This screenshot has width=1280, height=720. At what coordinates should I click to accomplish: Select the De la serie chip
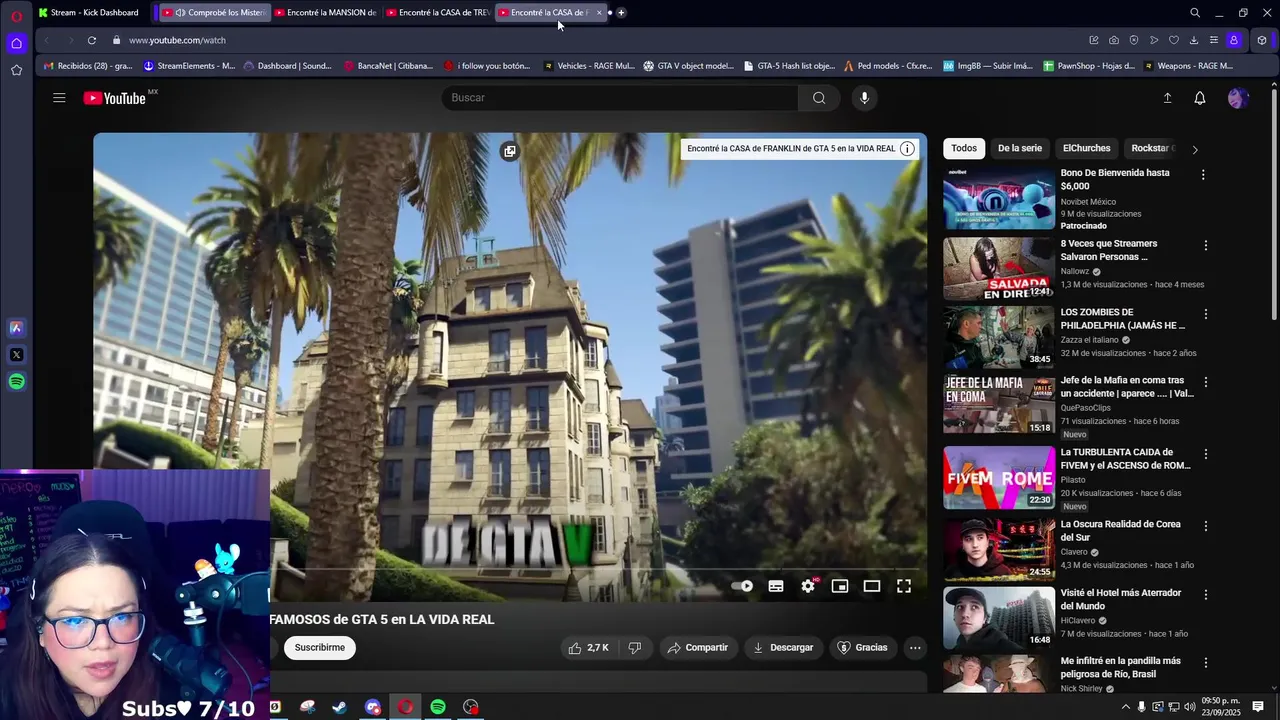coord(1020,148)
